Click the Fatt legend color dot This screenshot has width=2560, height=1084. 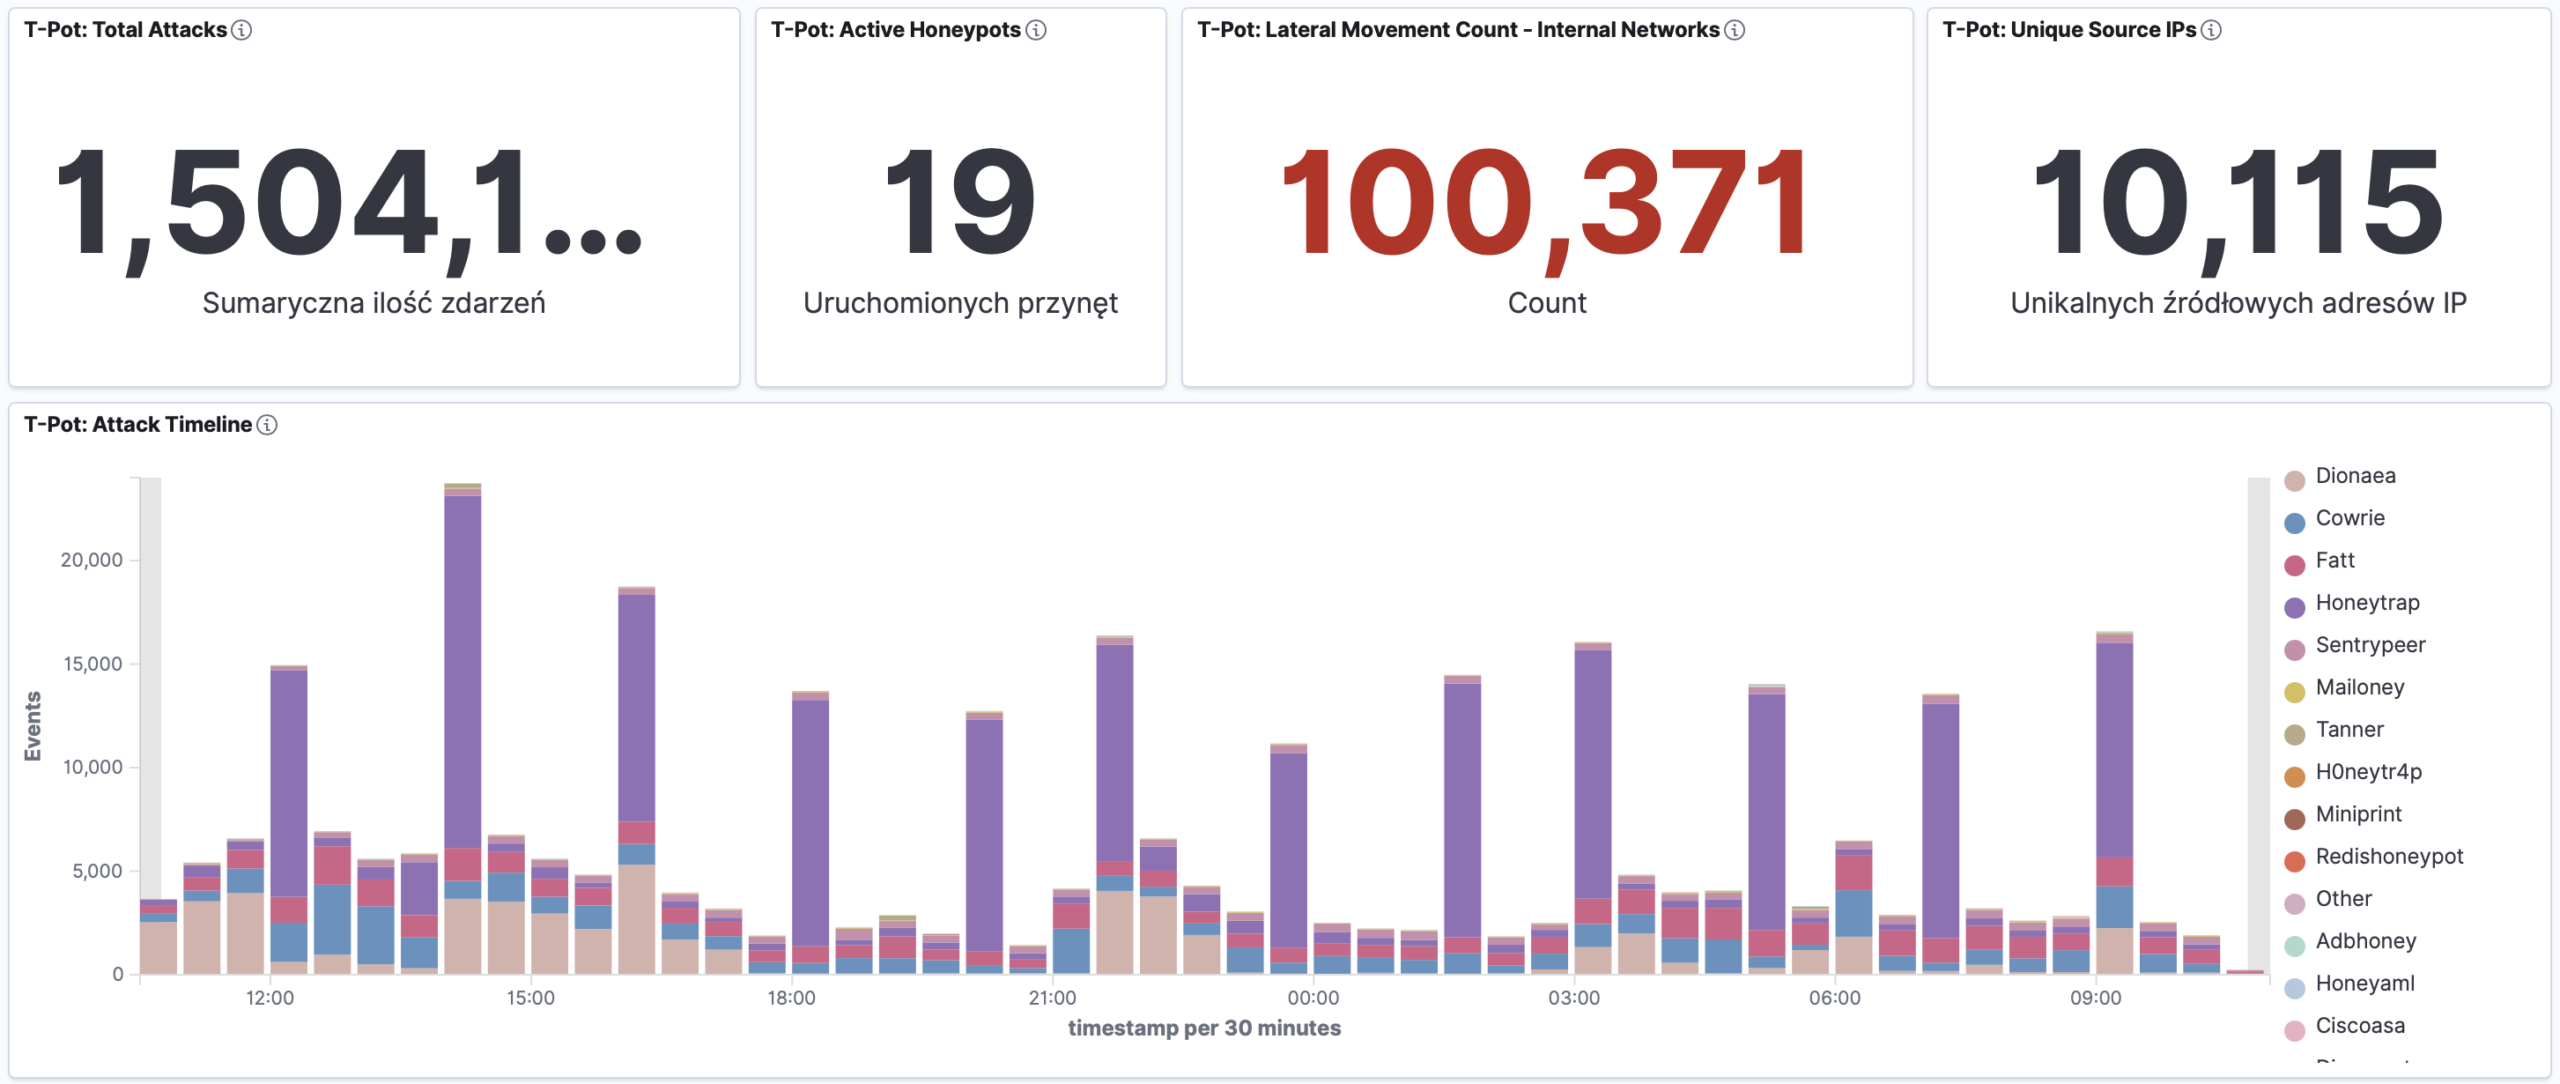[2295, 564]
